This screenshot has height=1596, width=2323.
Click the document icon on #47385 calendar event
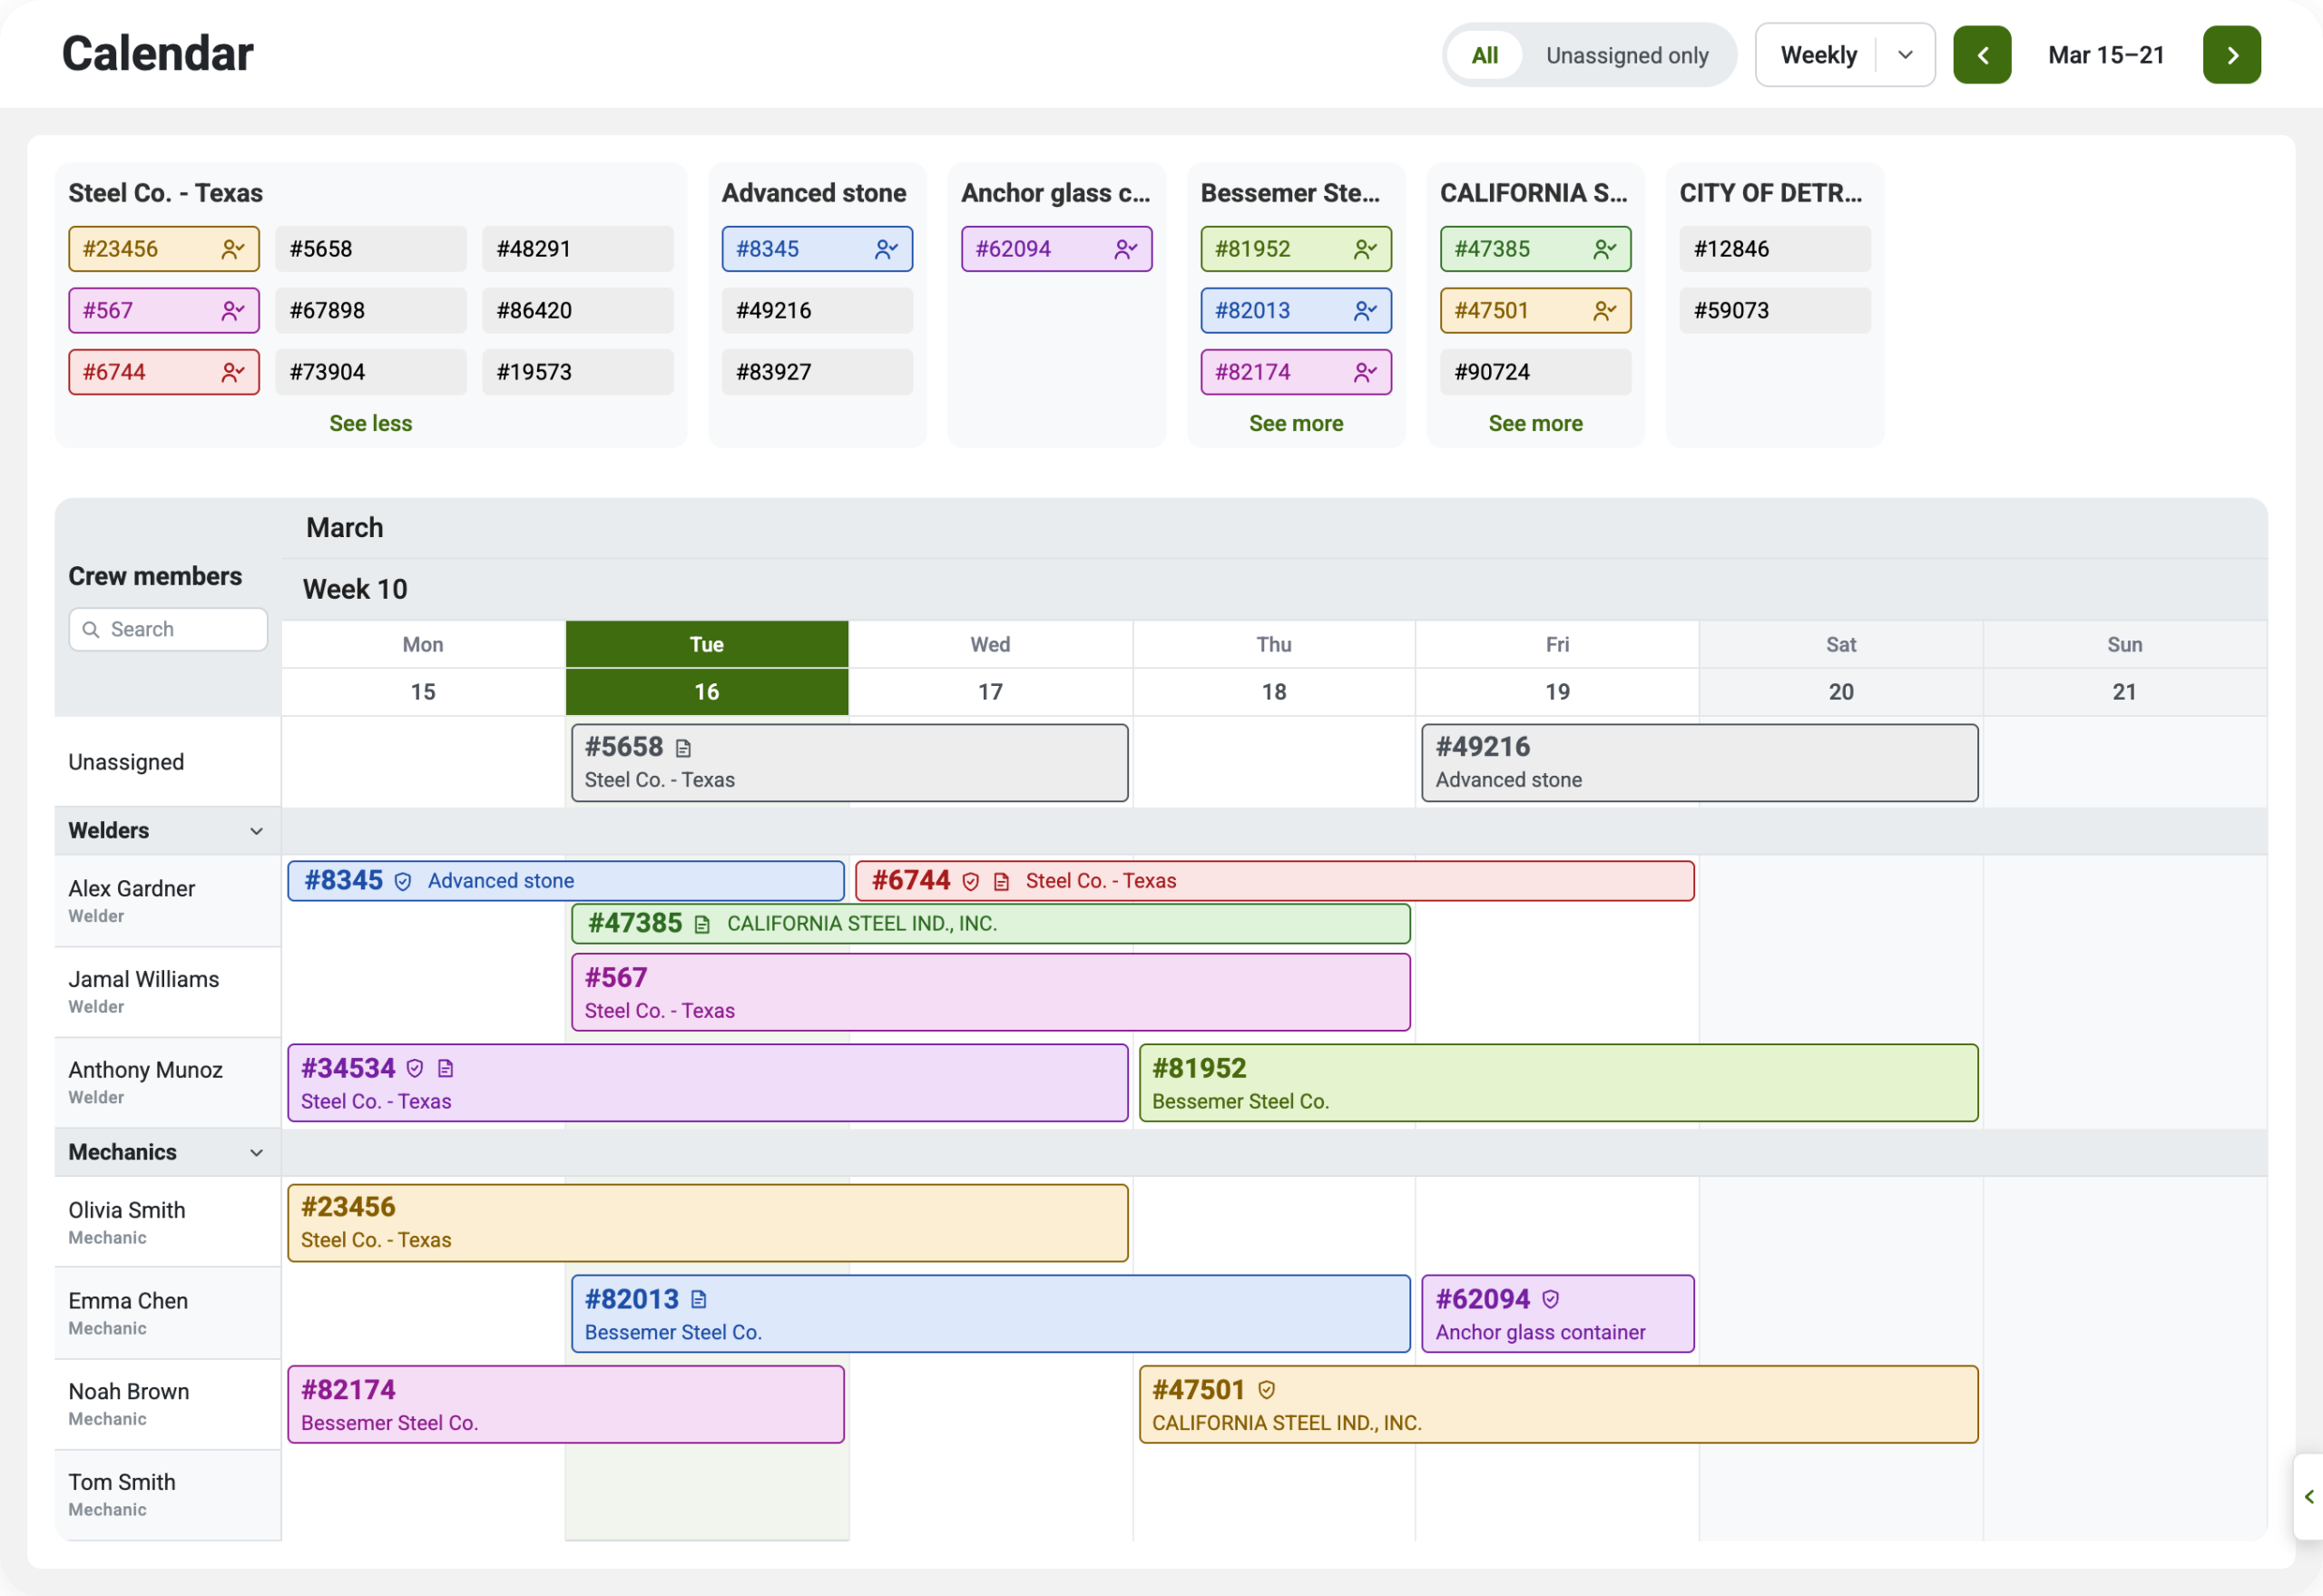(702, 924)
